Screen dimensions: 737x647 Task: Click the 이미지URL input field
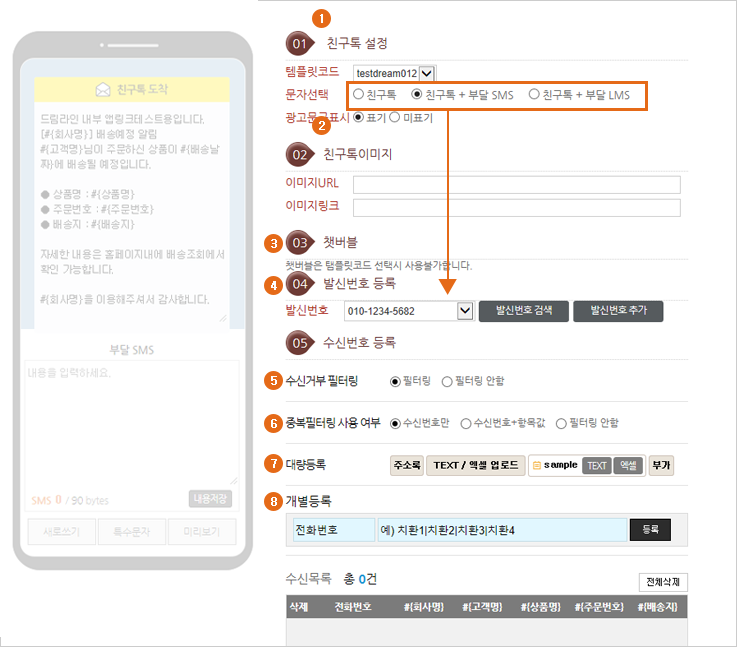516,185
